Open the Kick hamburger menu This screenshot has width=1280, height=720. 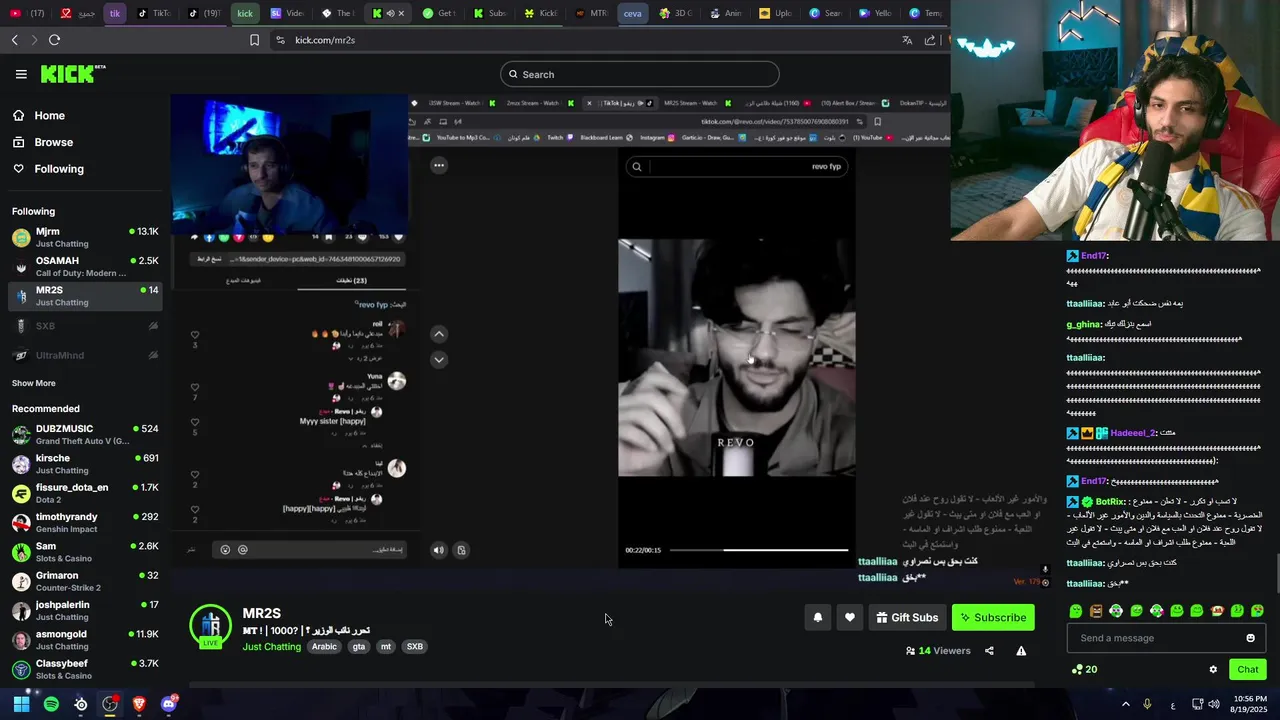21,74
